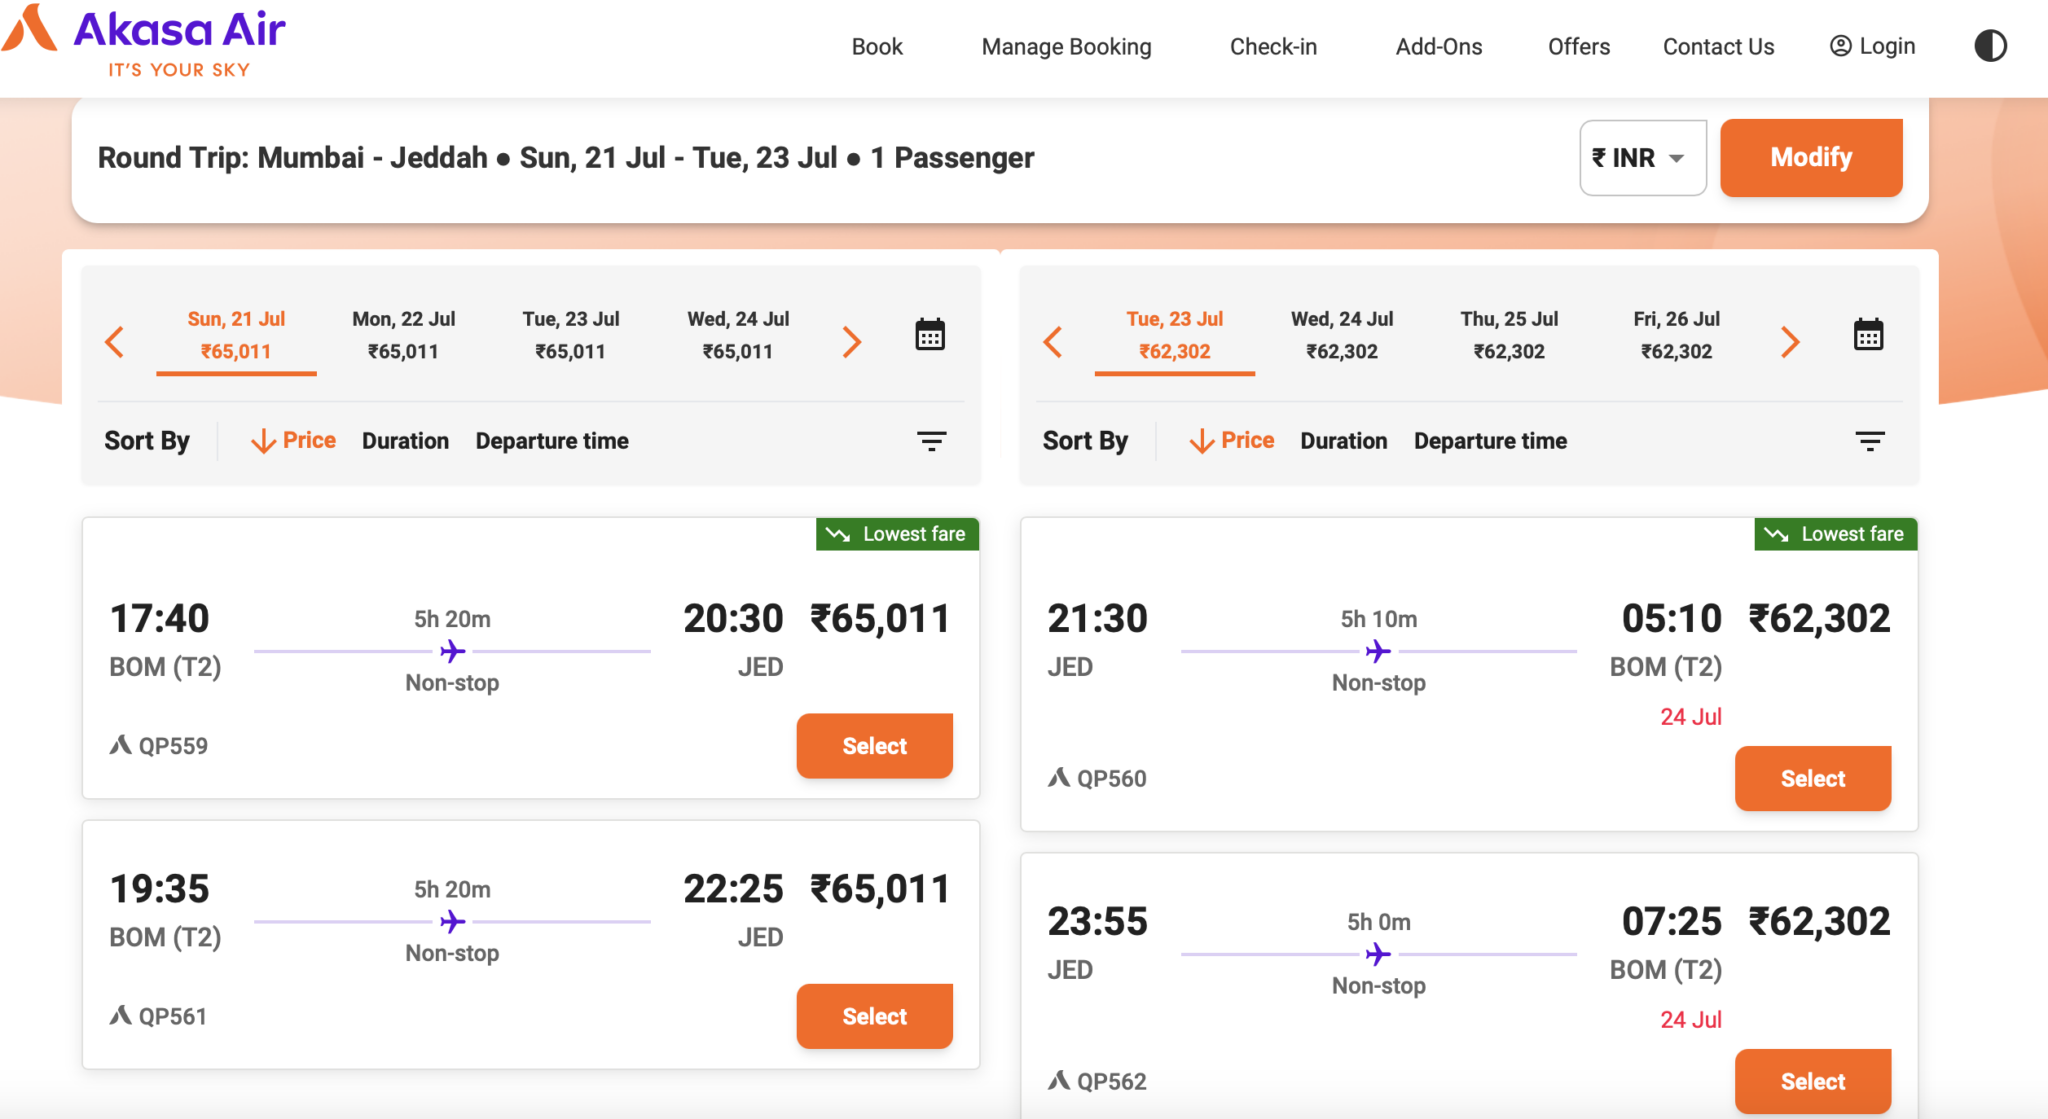Click the filter icon for outbound flights
The width and height of the screenshot is (2048, 1119).
tap(931, 440)
